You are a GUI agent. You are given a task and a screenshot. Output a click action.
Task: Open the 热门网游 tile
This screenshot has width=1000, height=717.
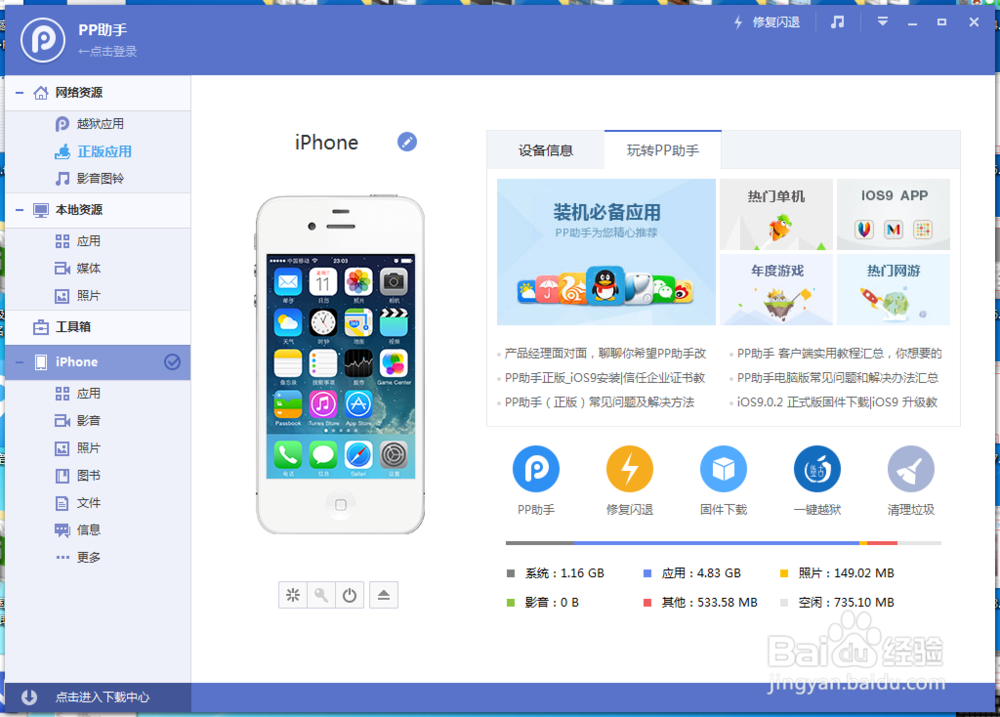tap(893, 290)
